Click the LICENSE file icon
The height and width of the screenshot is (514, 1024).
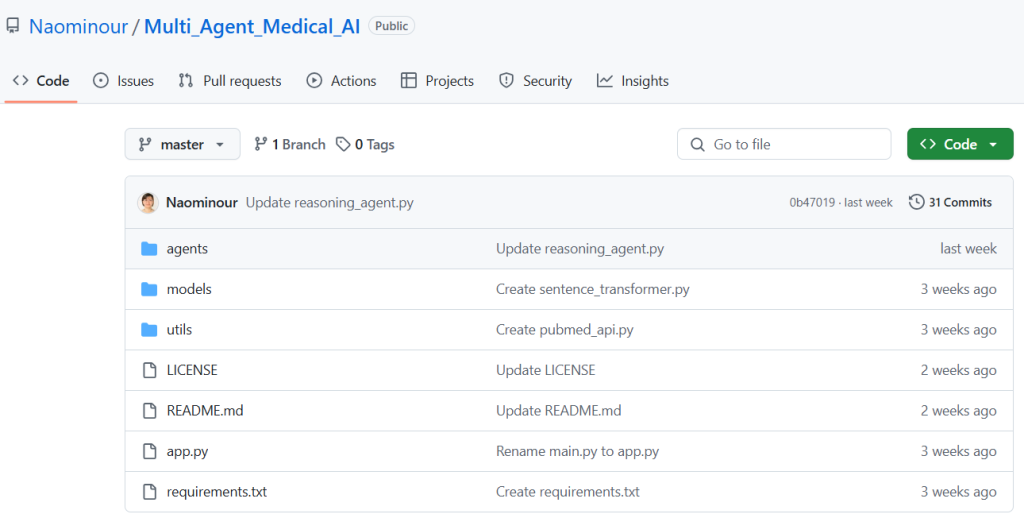click(150, 370)
